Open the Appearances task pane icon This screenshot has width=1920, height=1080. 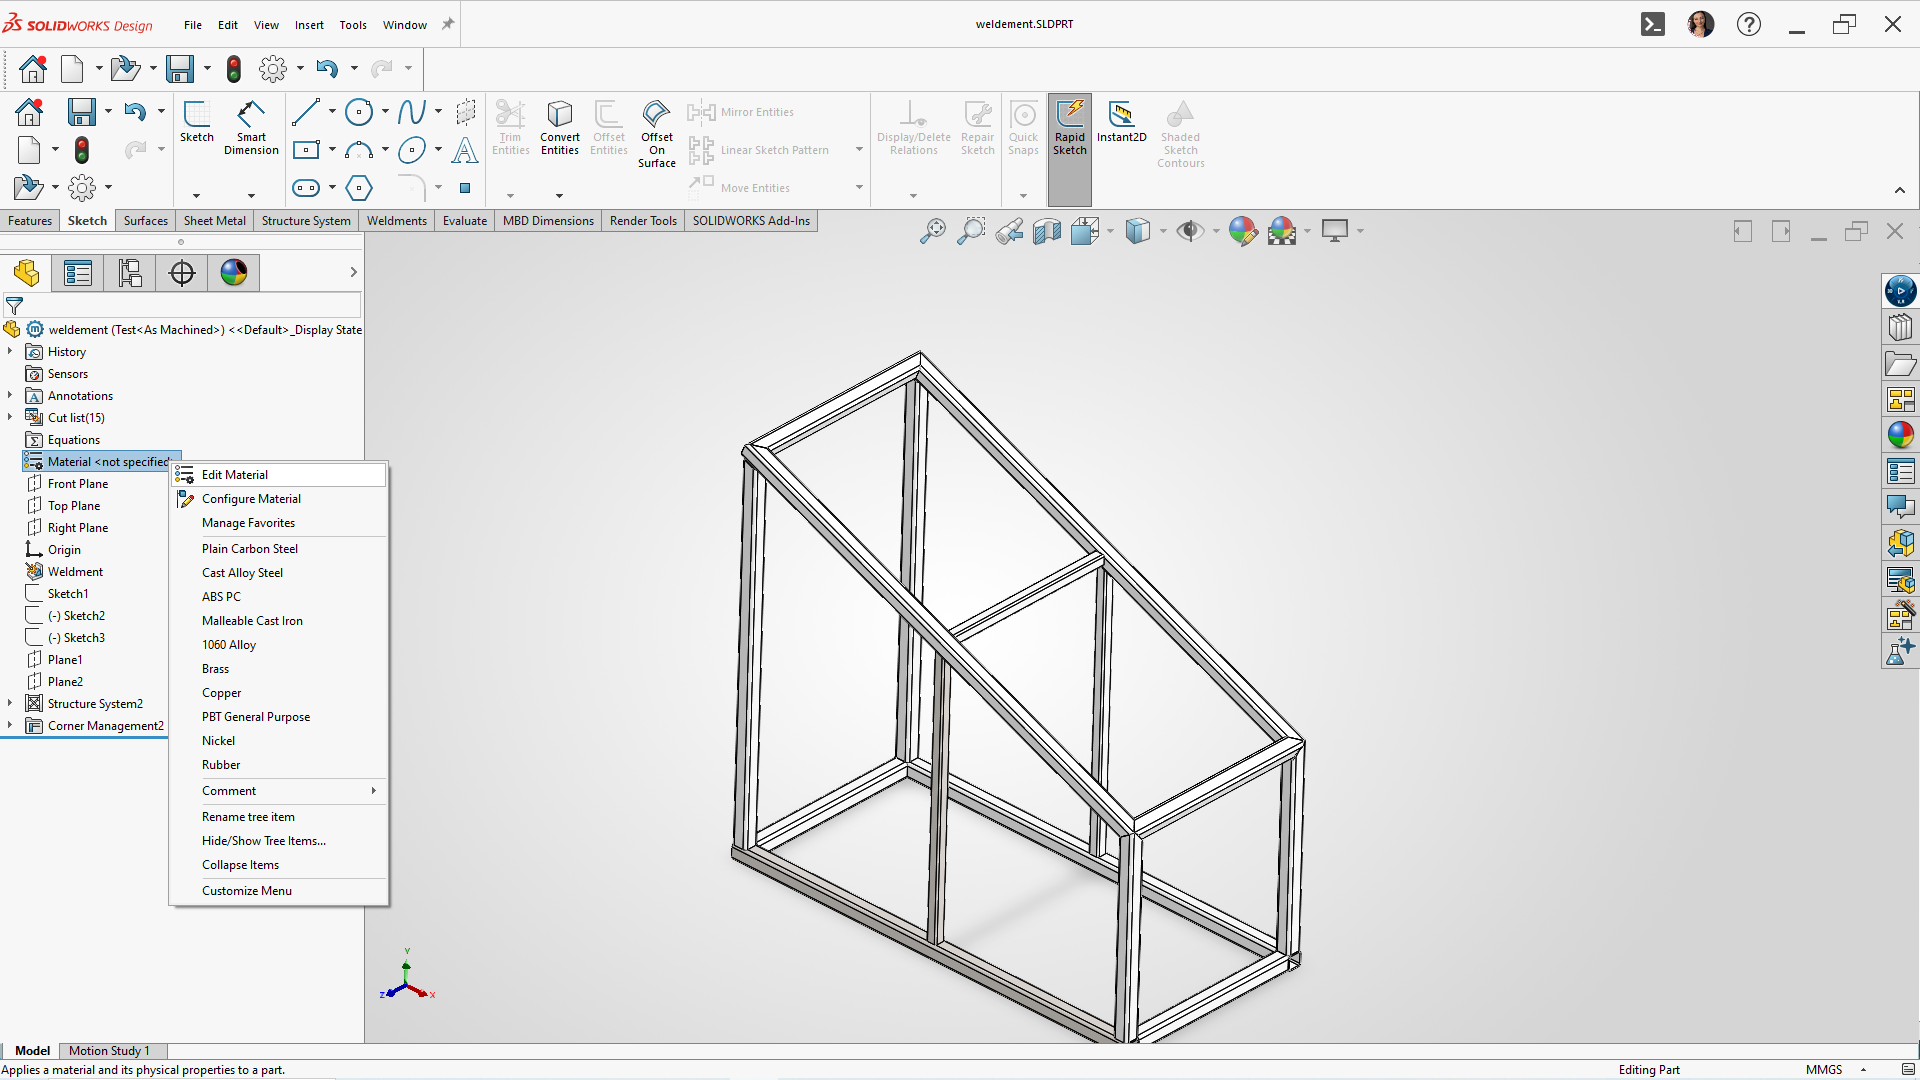(x=1900, y=434)
